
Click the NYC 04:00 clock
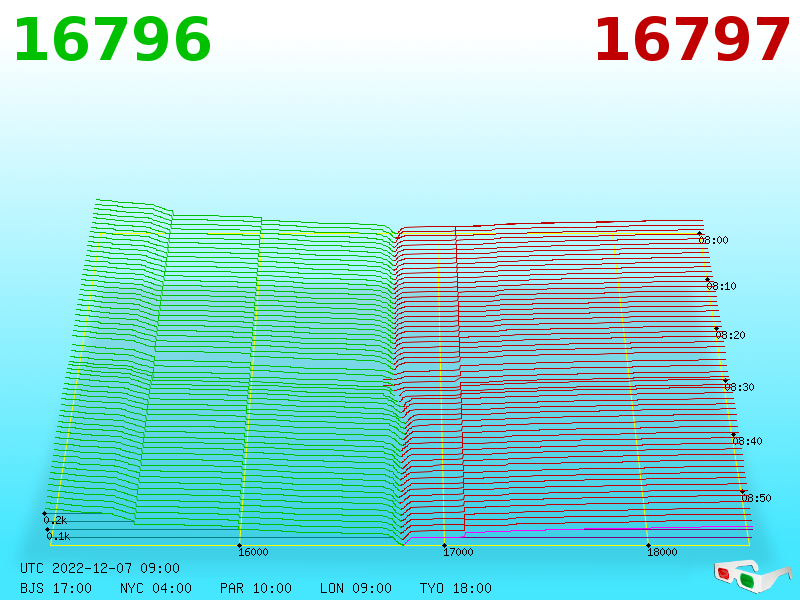(x=156, y=588)
